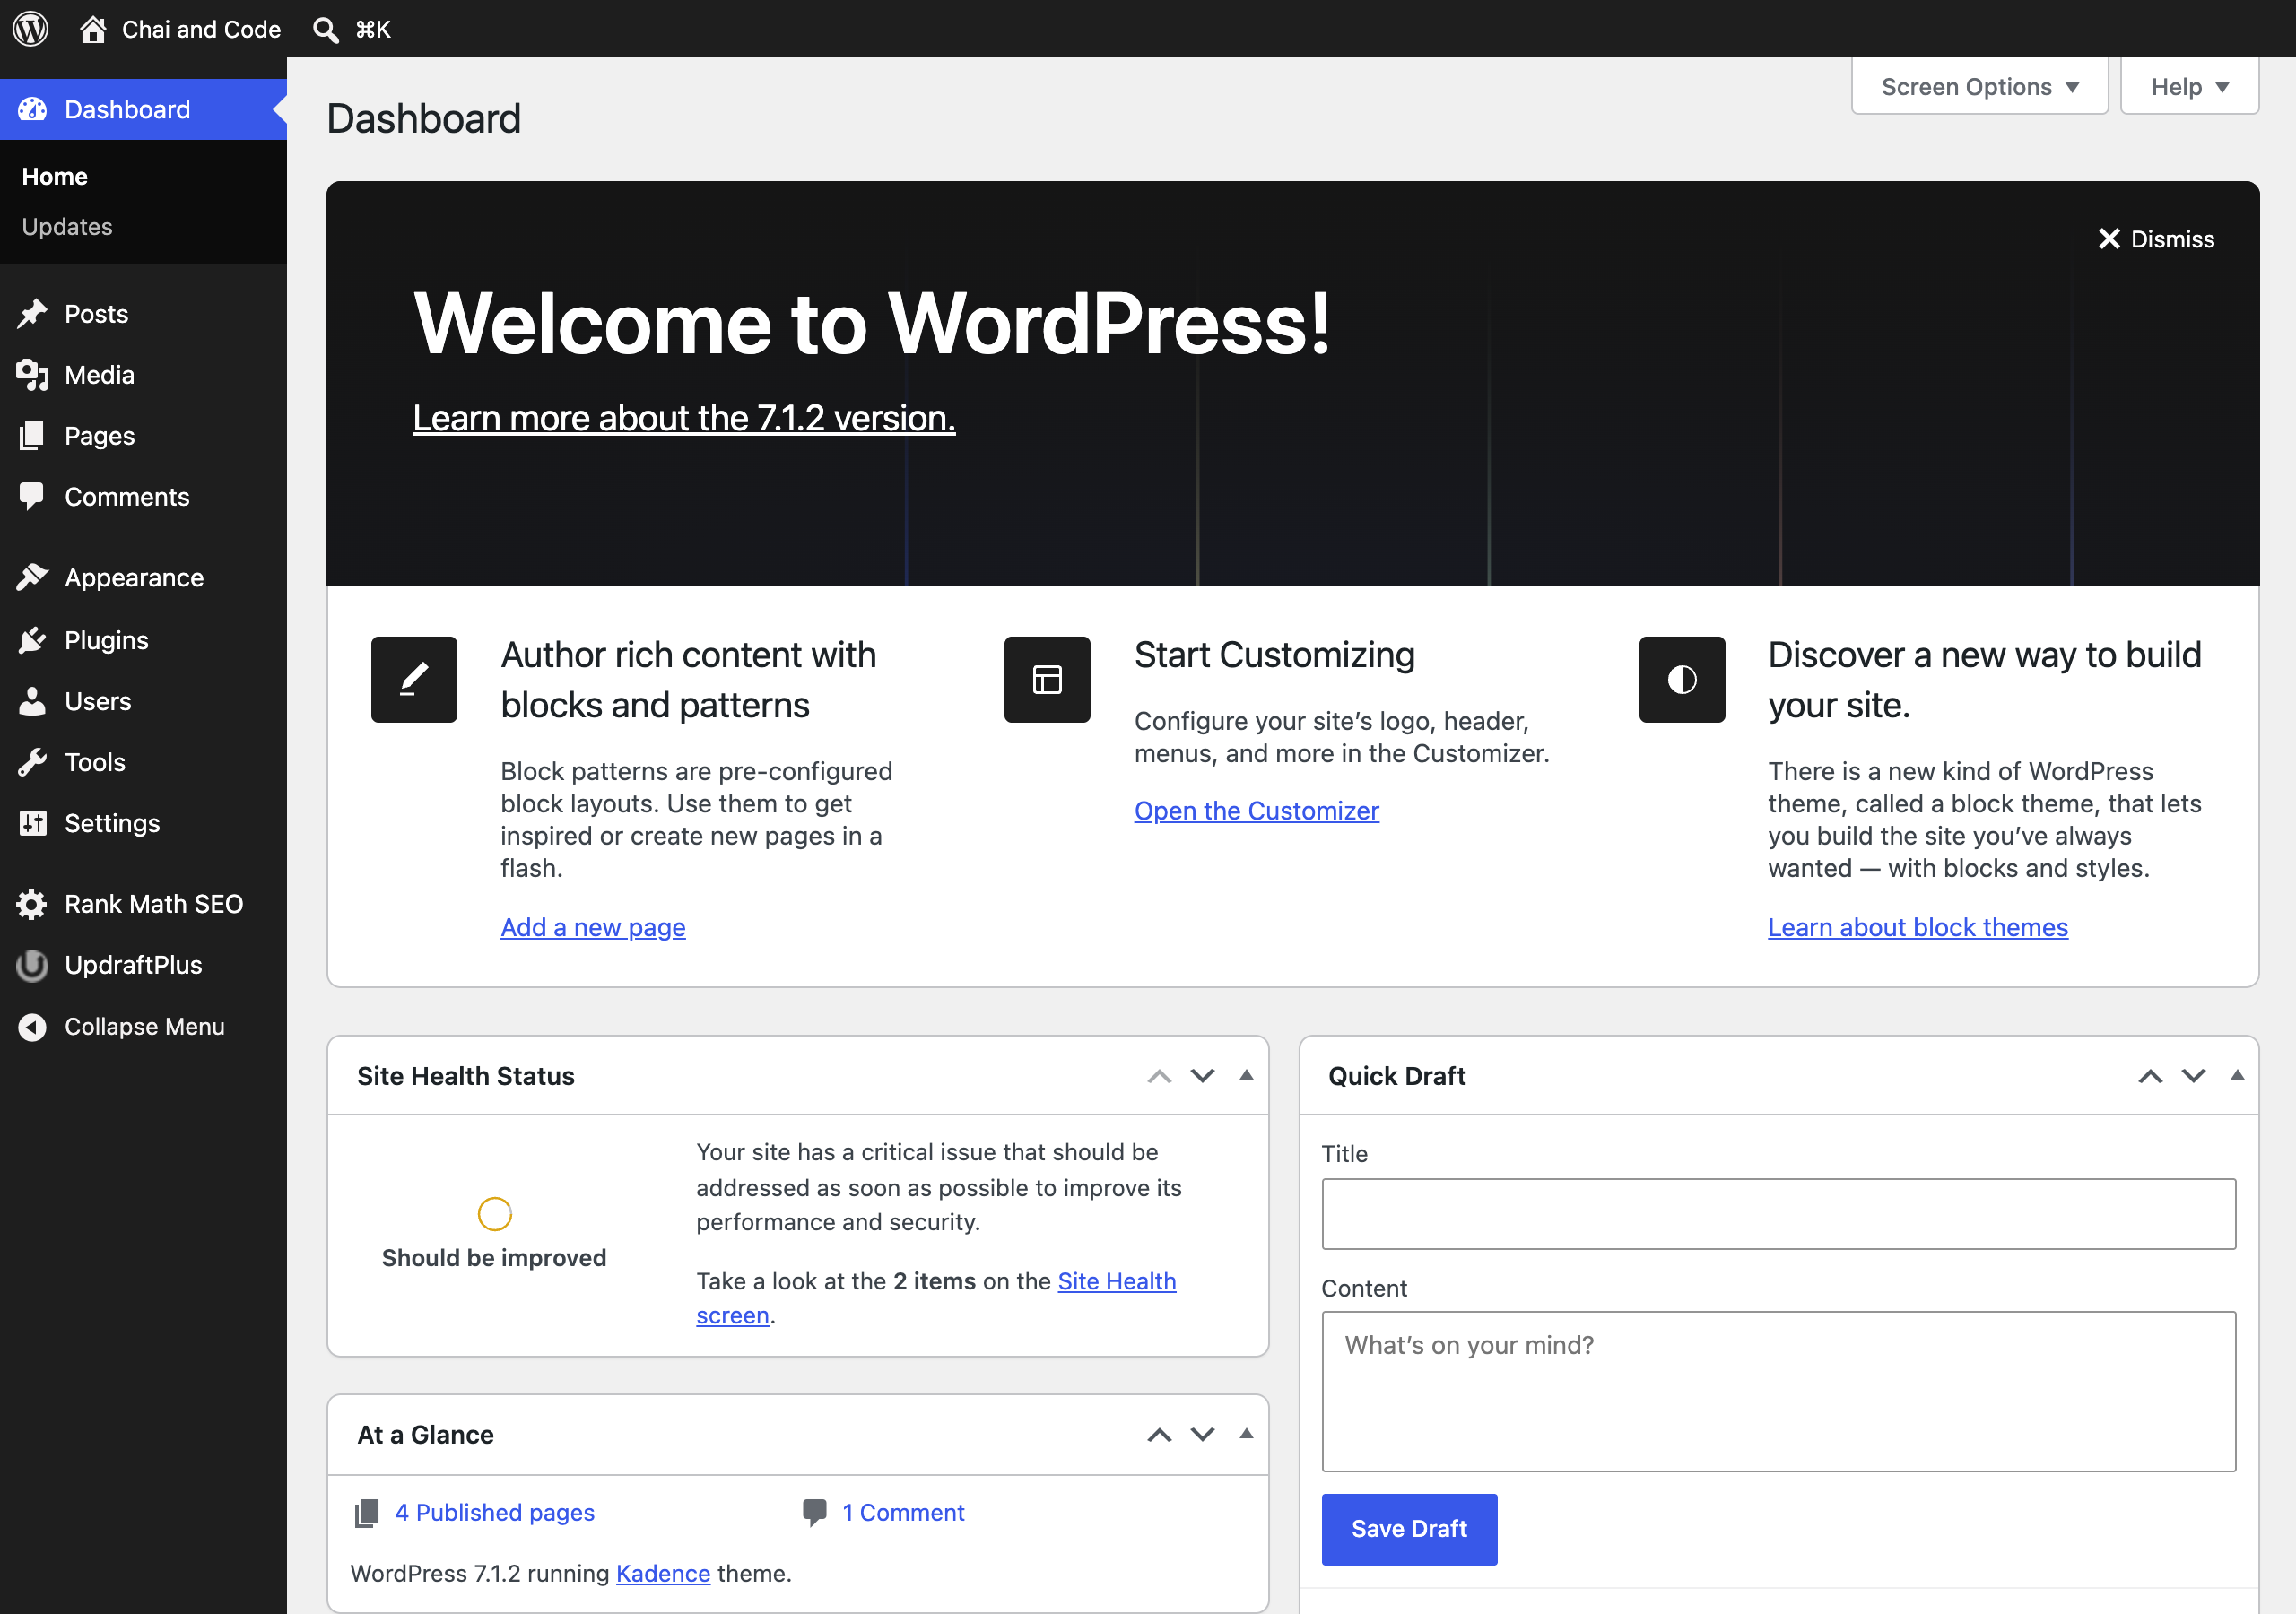This screenshot has height=1614, width=2296.
Task: Open the command palette search icon
Action: [325, 30]
